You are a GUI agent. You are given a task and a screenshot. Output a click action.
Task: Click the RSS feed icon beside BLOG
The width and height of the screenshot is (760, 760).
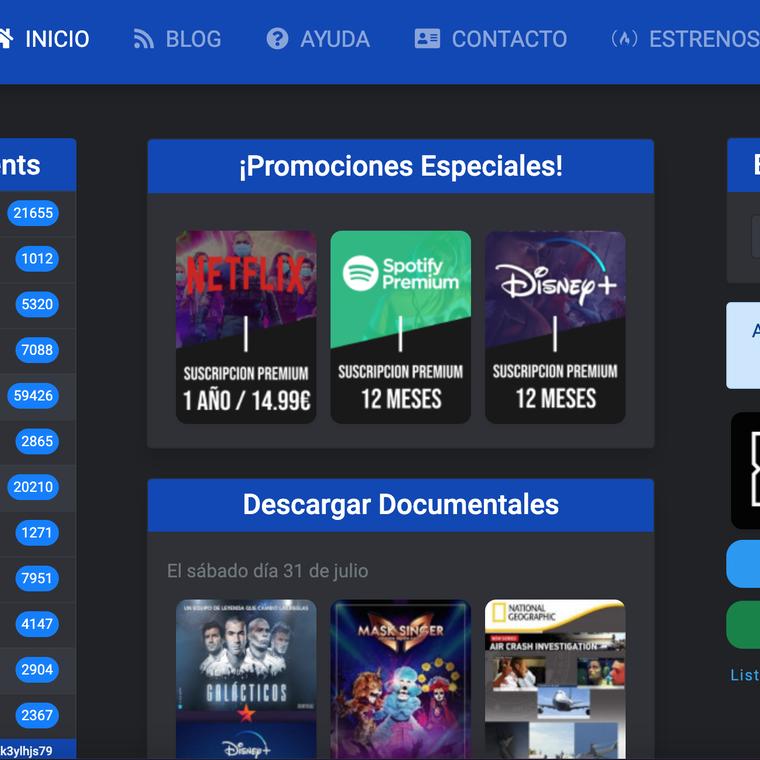tap(144, 39)
